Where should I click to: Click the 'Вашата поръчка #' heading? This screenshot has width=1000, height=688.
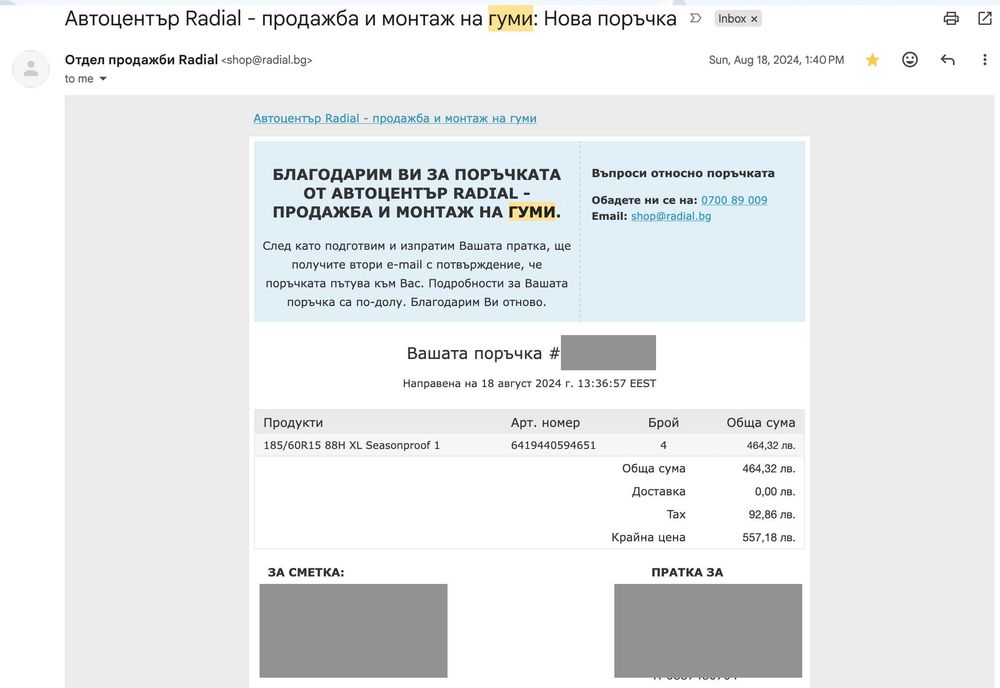pyautogui.click(x=483, y=353)
